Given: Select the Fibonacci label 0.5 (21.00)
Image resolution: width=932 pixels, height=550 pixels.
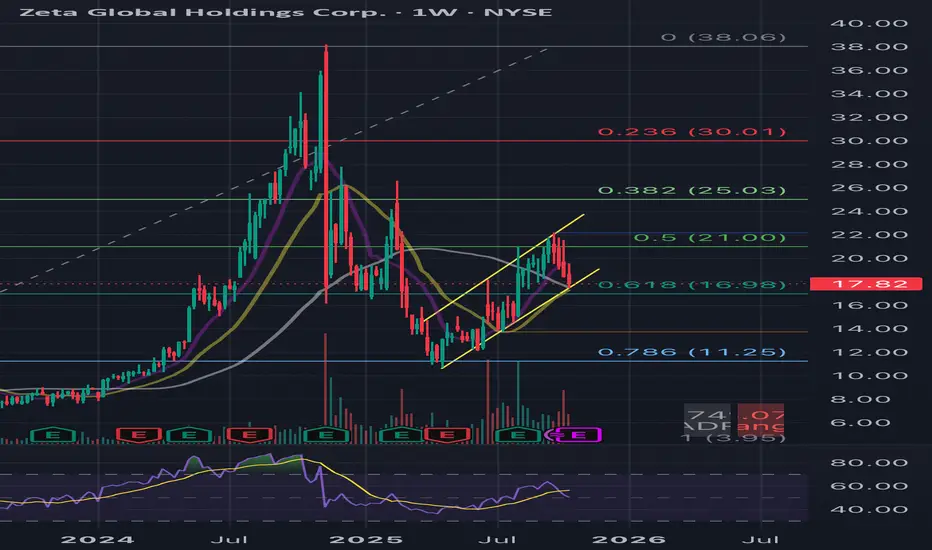Looking at the screenshot, I should pos(710,237).
